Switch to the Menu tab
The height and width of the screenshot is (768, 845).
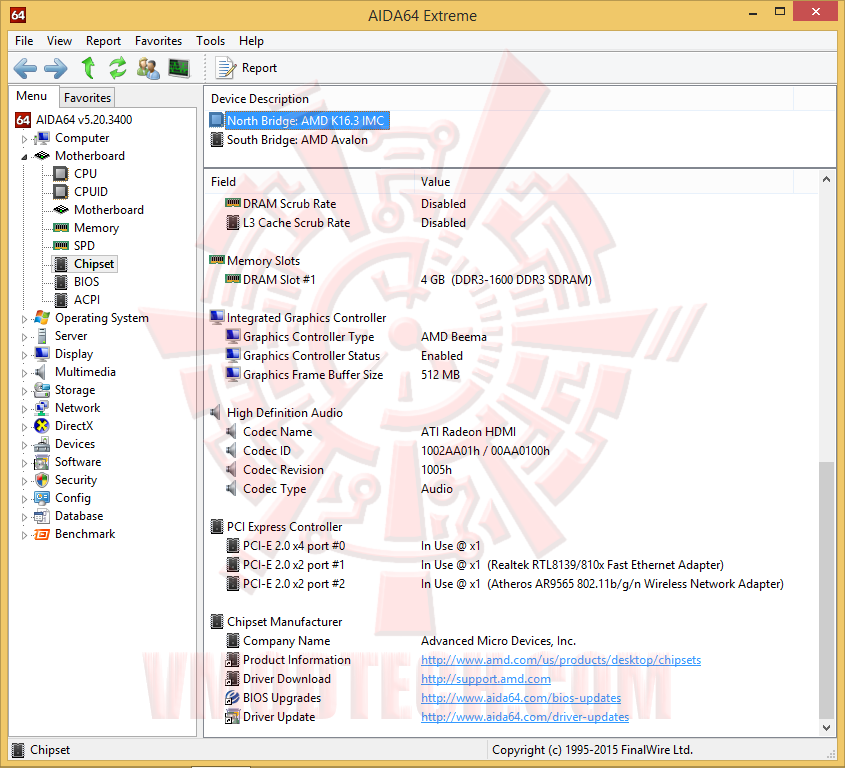[x=32, y=96]
